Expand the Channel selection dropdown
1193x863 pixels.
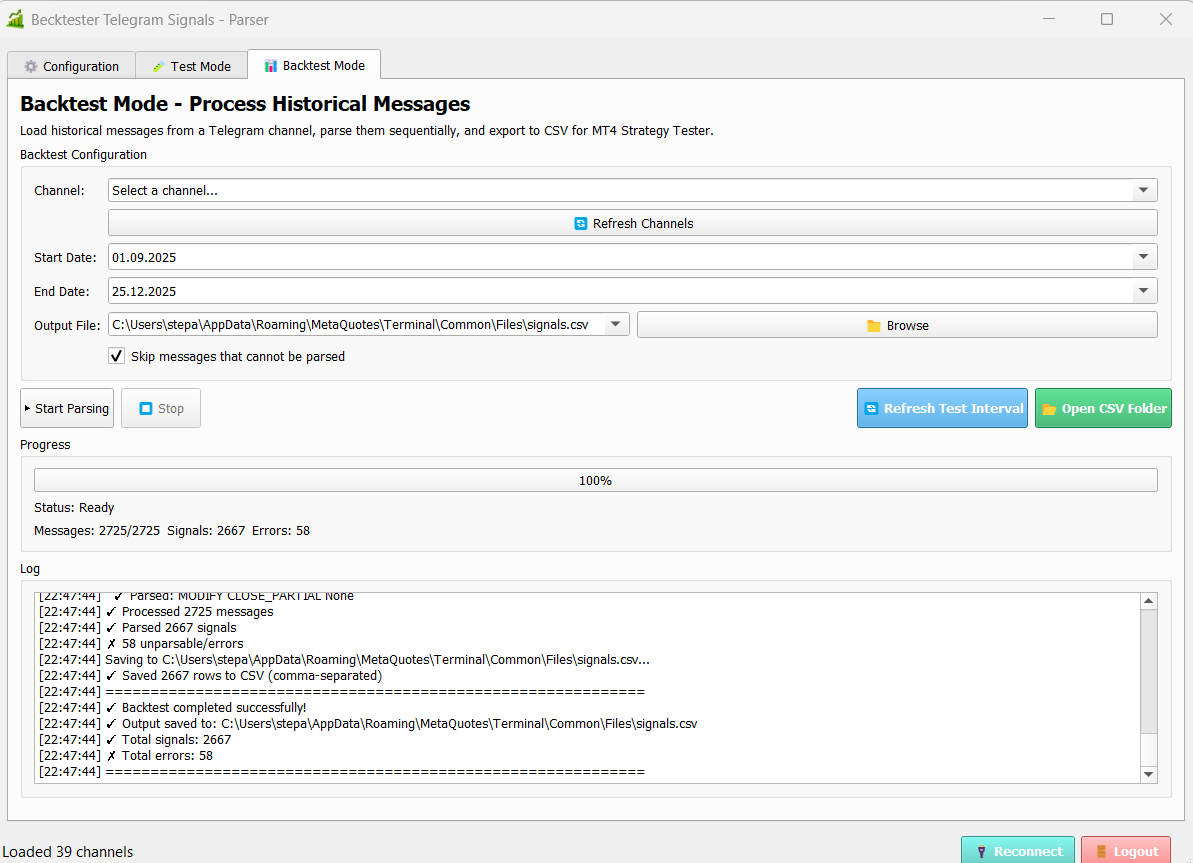coord(1143,191)
